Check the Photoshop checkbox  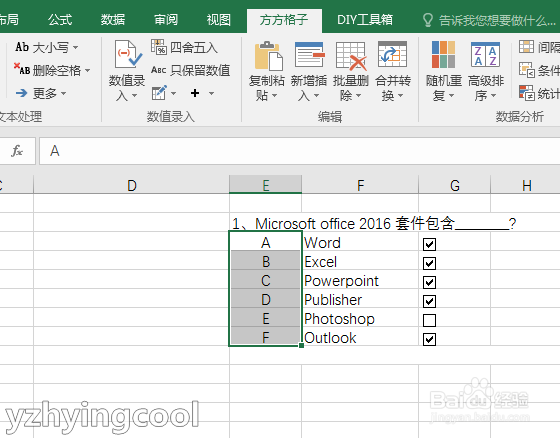(x=429, y=320)
